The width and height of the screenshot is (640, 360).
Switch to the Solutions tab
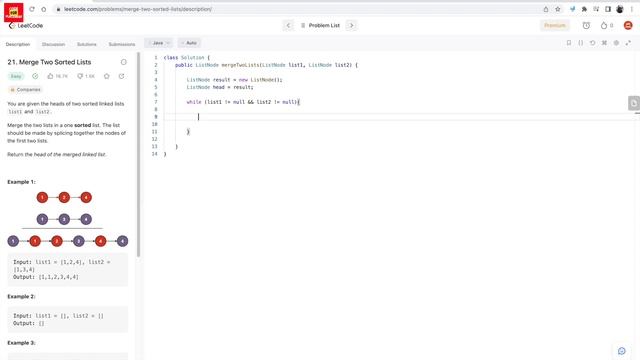coord(87,44)
